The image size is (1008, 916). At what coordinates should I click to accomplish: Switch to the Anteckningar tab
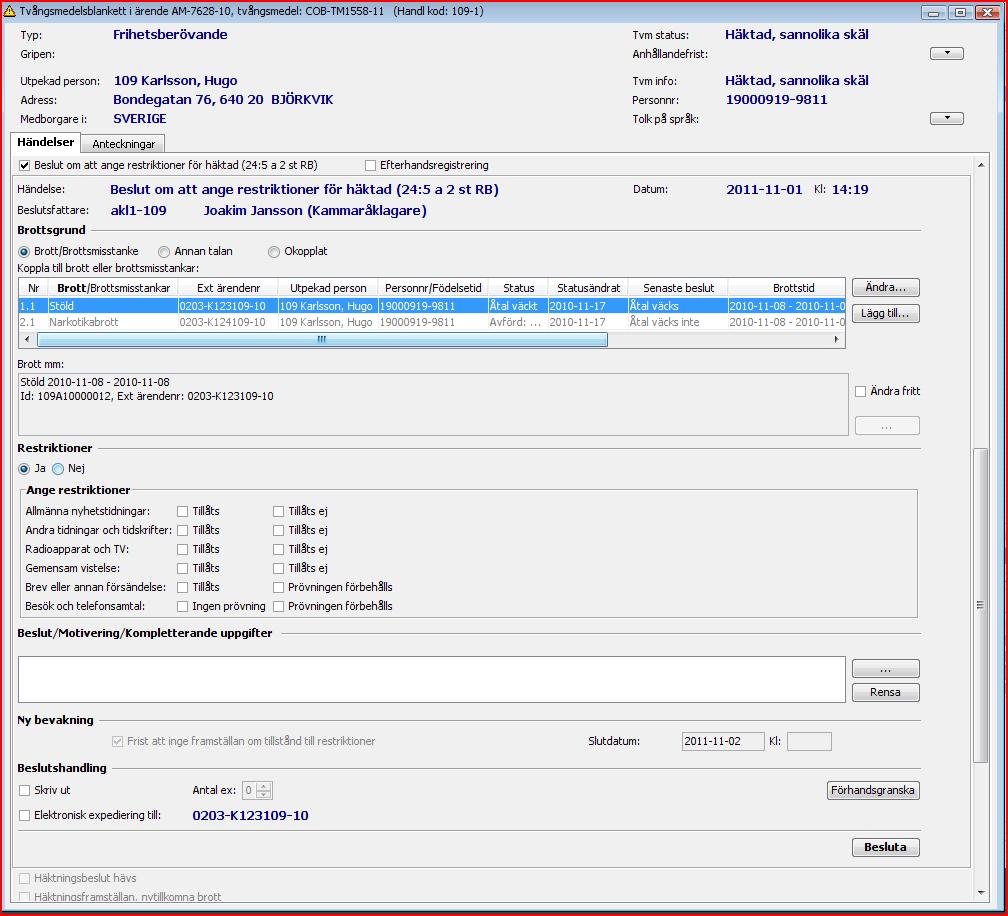[123, 144]
